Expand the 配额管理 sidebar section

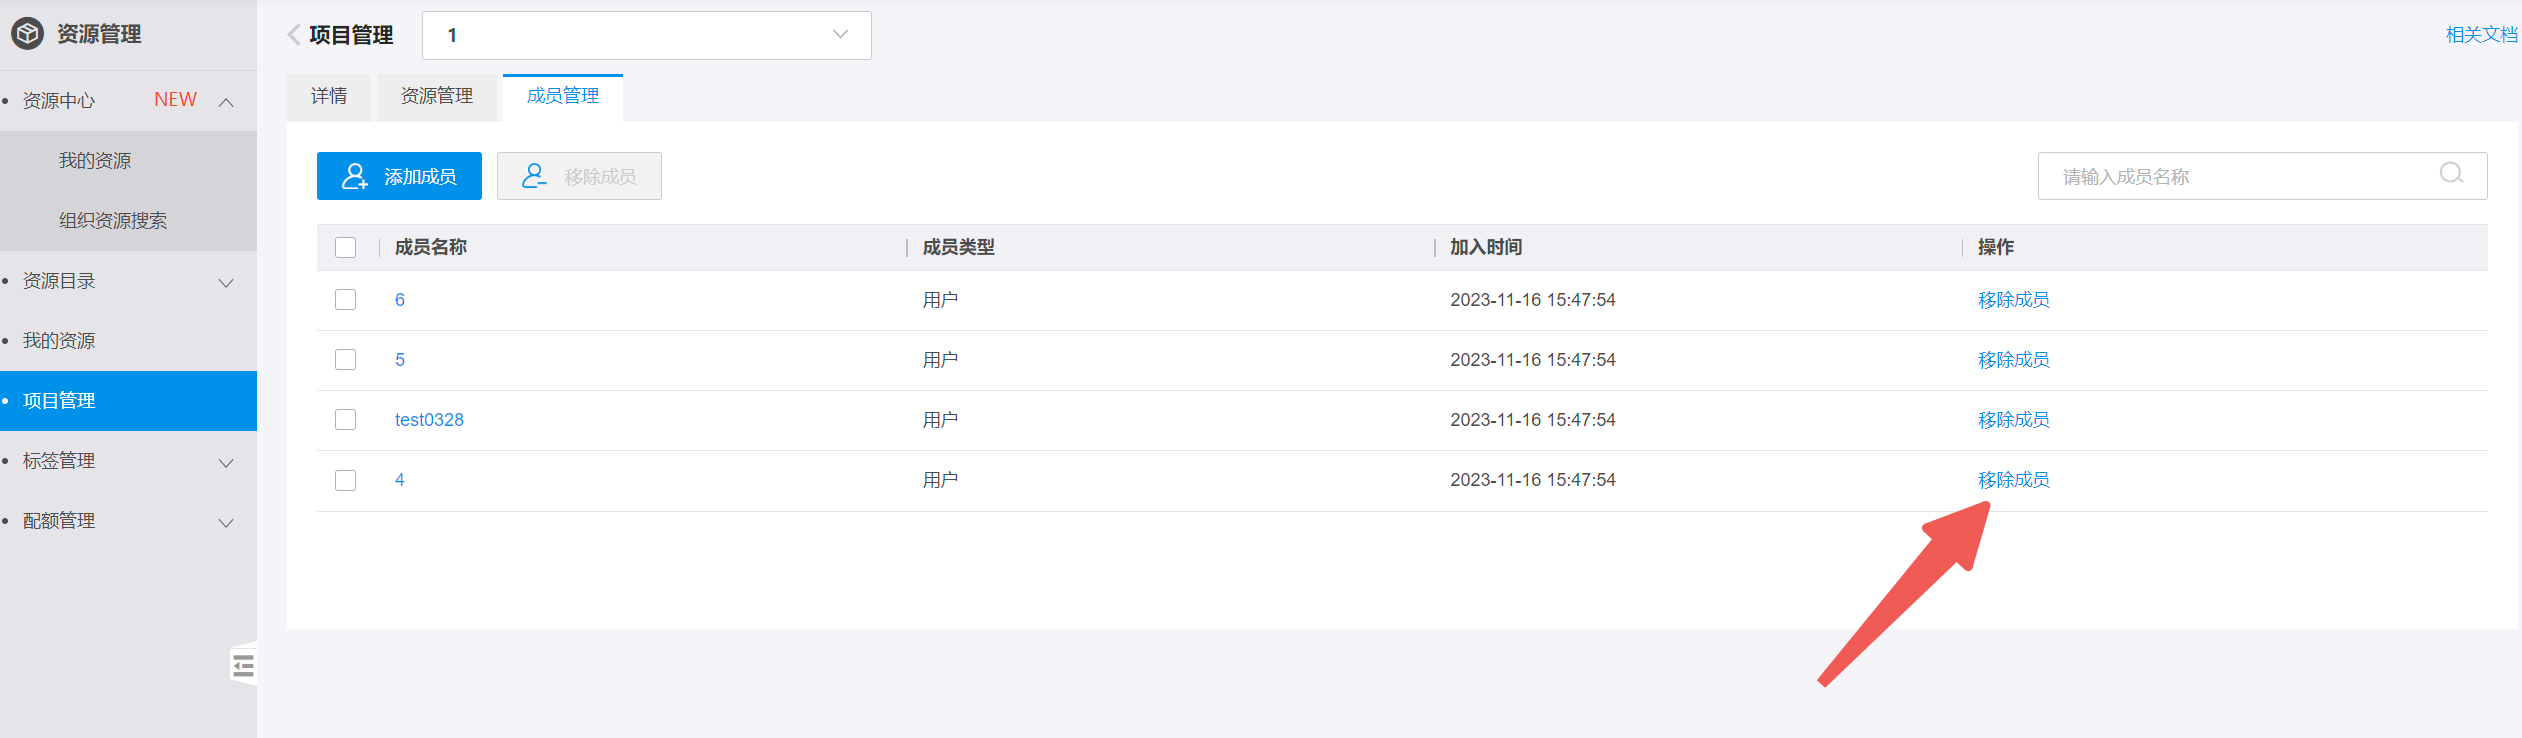click(x=226, y=523)
